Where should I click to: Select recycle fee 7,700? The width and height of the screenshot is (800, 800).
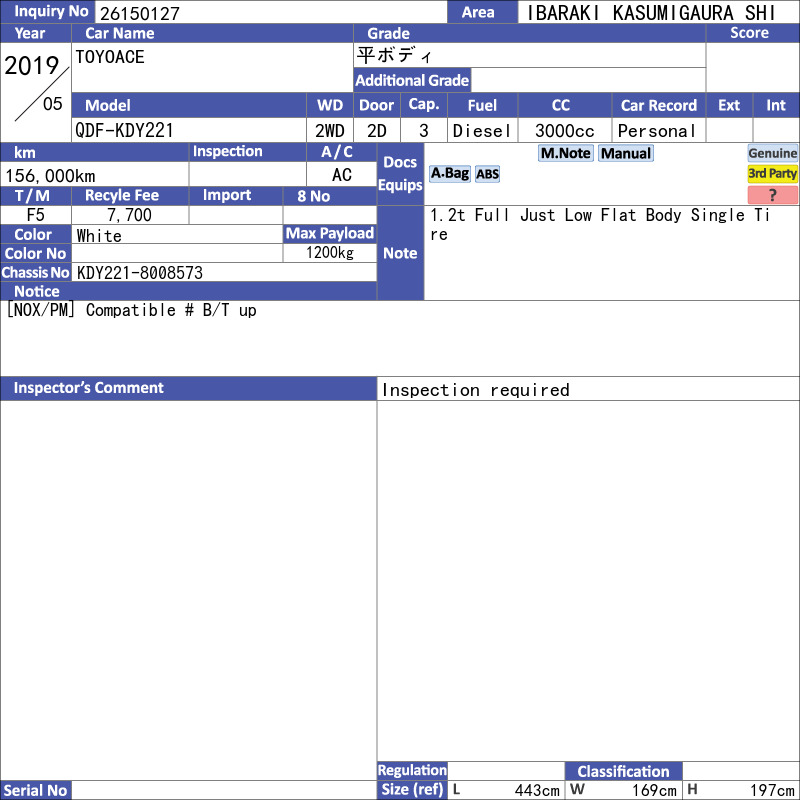point(129,215)
